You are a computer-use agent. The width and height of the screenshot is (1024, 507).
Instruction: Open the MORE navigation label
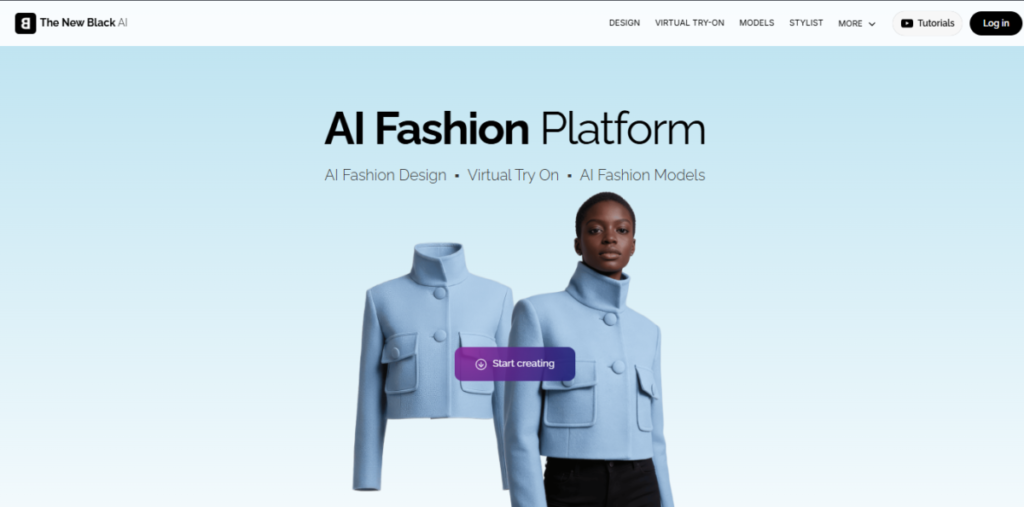coord(850,24)
